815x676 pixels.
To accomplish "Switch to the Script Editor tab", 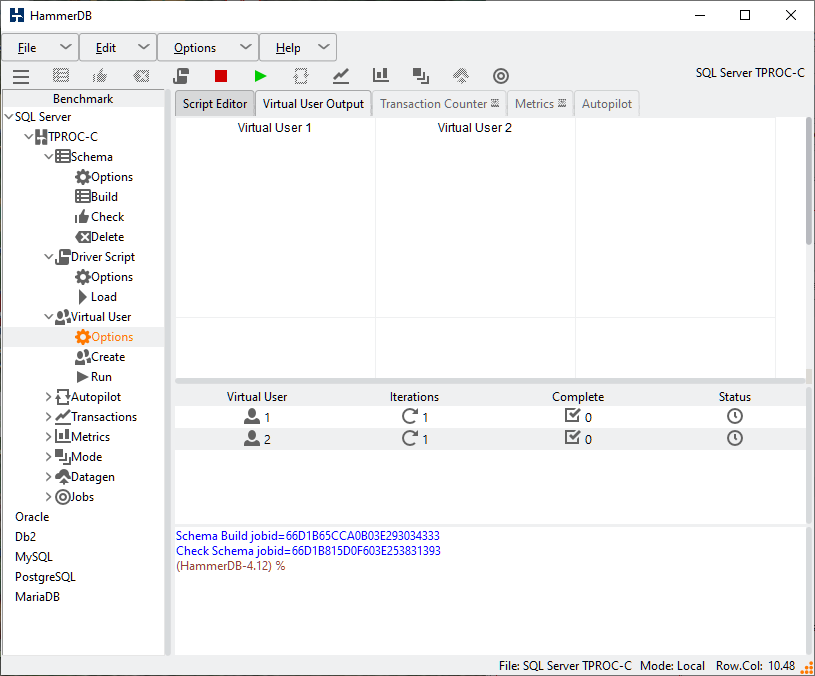I will tap(215, 104).
